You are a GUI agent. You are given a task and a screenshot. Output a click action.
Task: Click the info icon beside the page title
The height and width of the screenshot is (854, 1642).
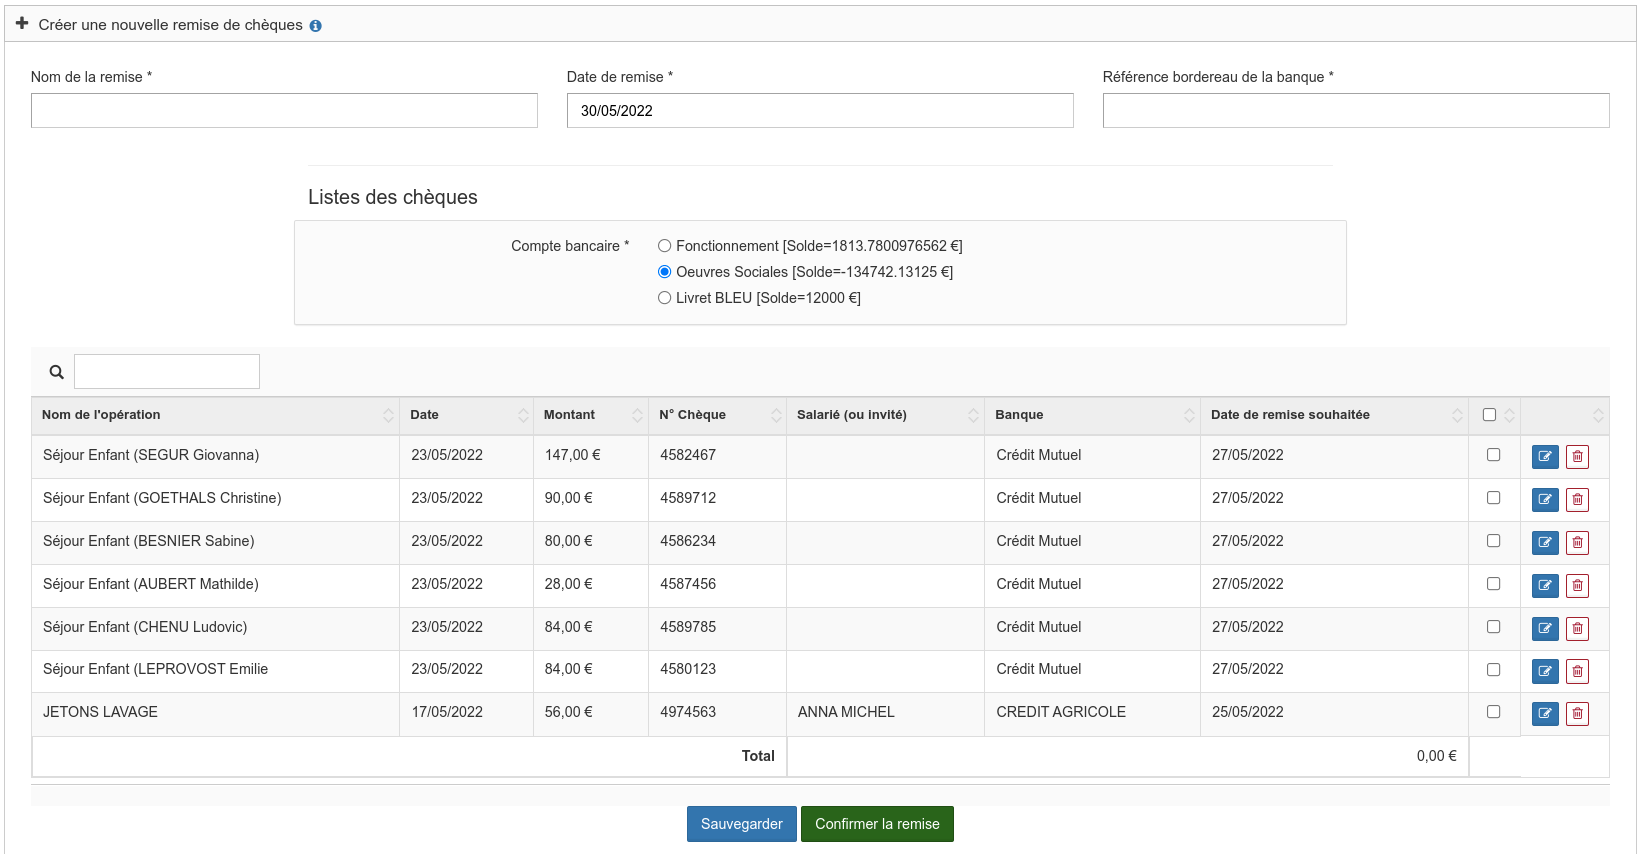click(x=315, y=26)
